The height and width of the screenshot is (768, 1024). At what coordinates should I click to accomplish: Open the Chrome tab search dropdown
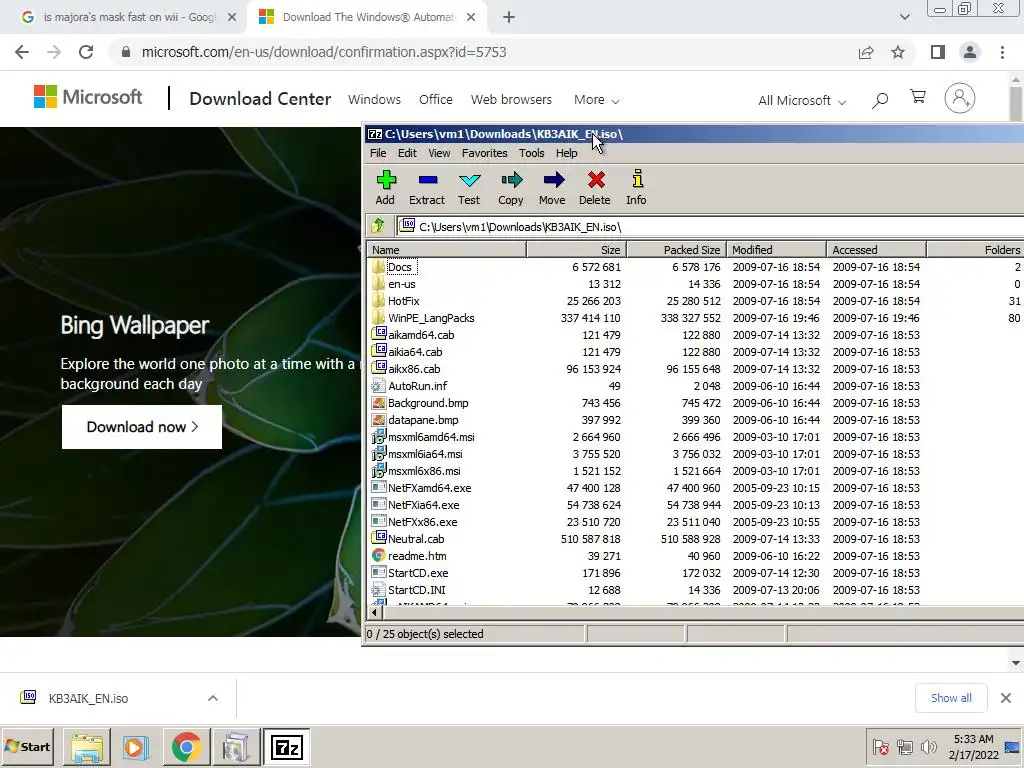904,18
